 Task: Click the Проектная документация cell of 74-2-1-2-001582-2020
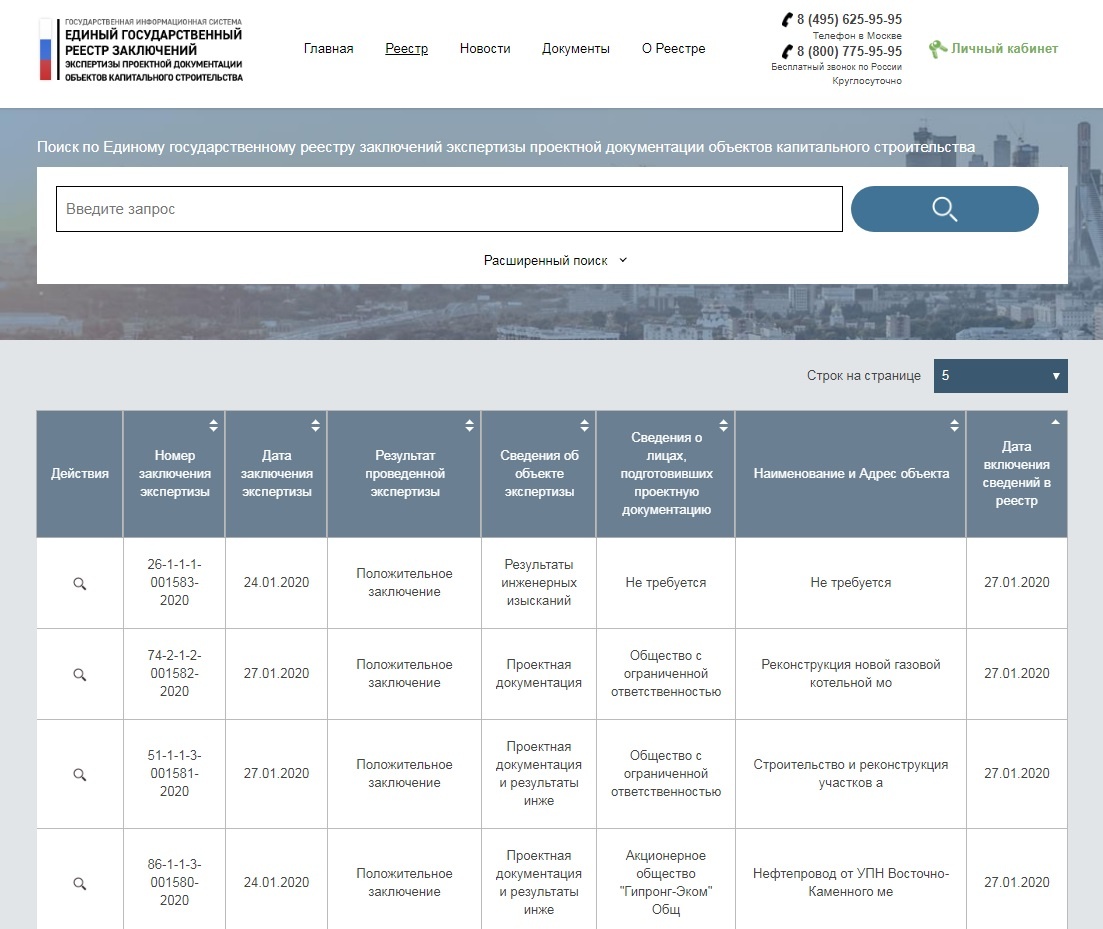point(539,673)
